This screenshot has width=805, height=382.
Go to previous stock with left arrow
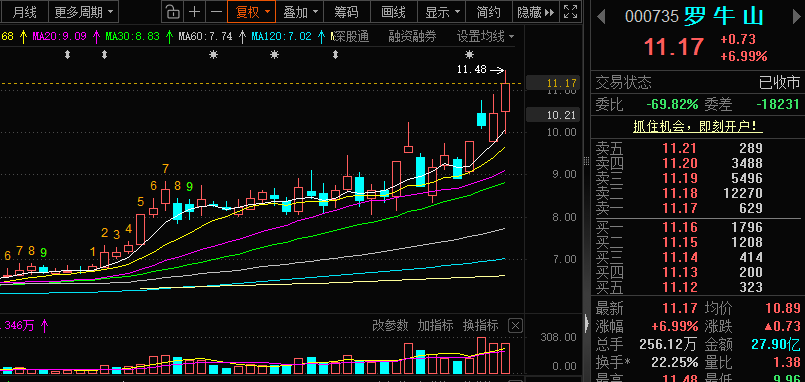pos(602,17)
